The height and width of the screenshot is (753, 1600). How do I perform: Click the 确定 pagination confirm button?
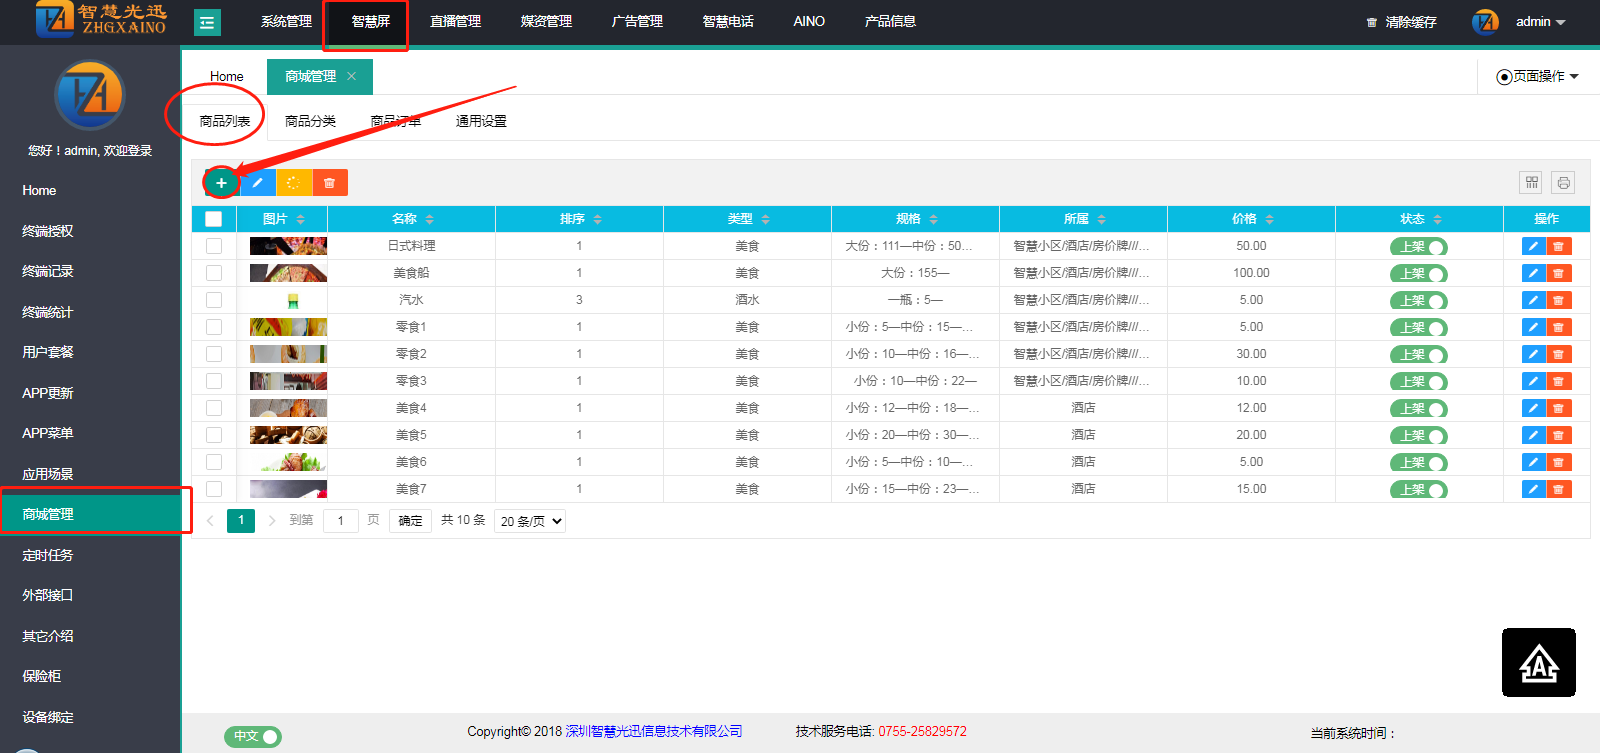[410, 521]
